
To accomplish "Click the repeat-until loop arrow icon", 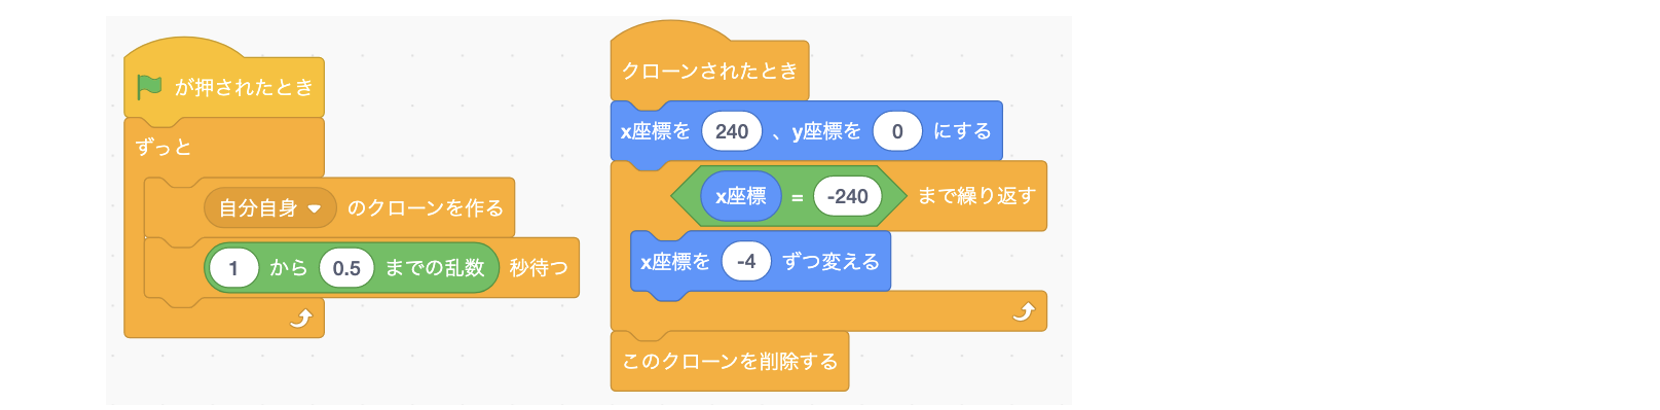I will point(1023,311).
